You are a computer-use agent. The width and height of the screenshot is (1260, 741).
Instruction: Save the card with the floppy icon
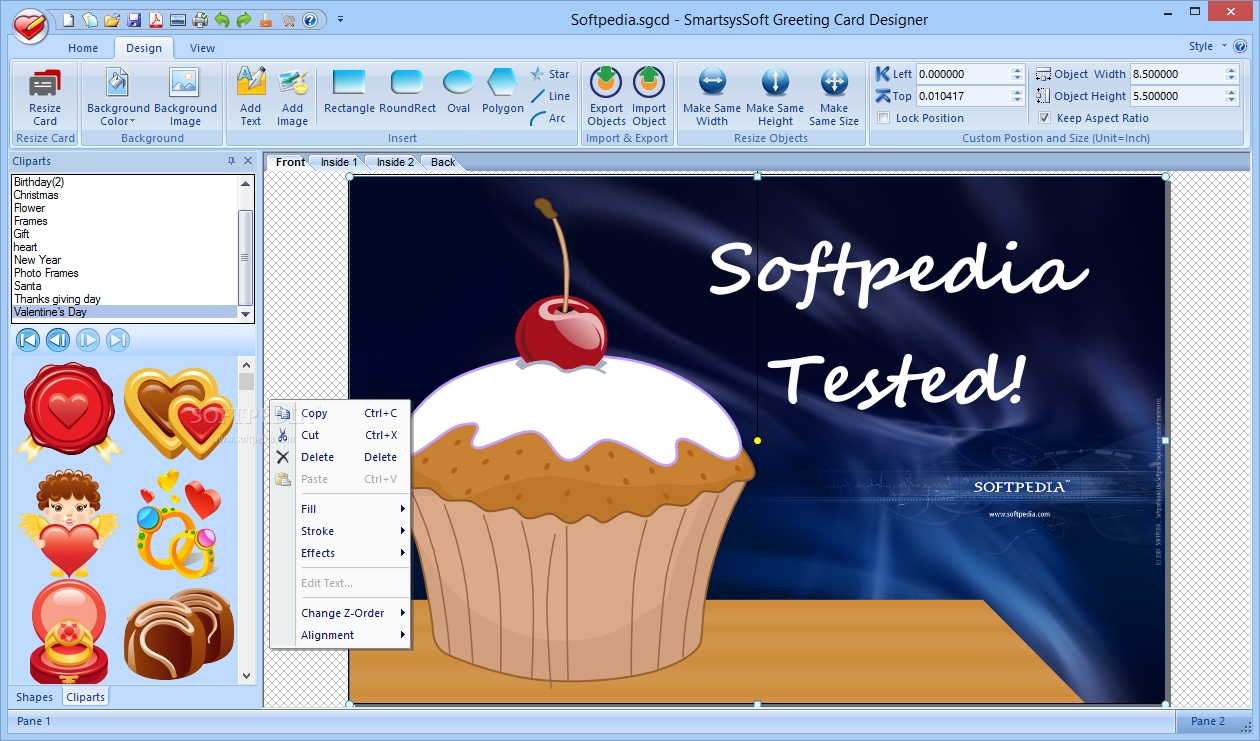134,20
